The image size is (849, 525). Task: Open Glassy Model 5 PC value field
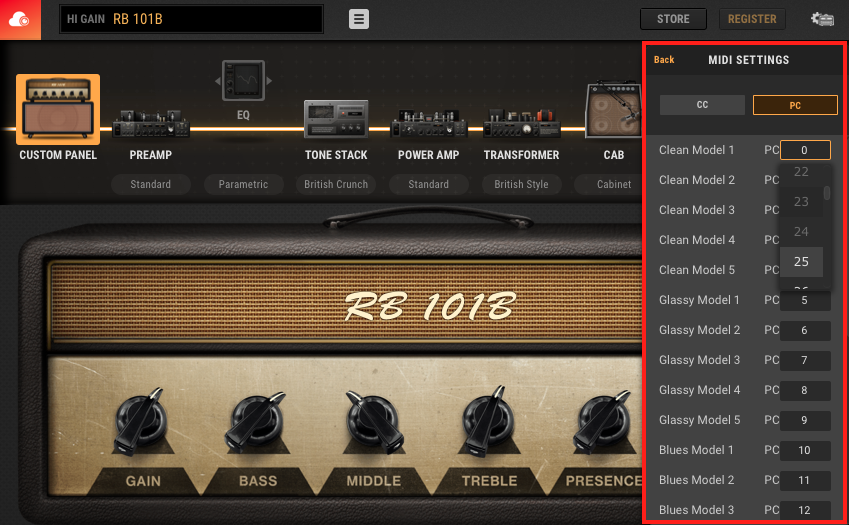(805, 421)
